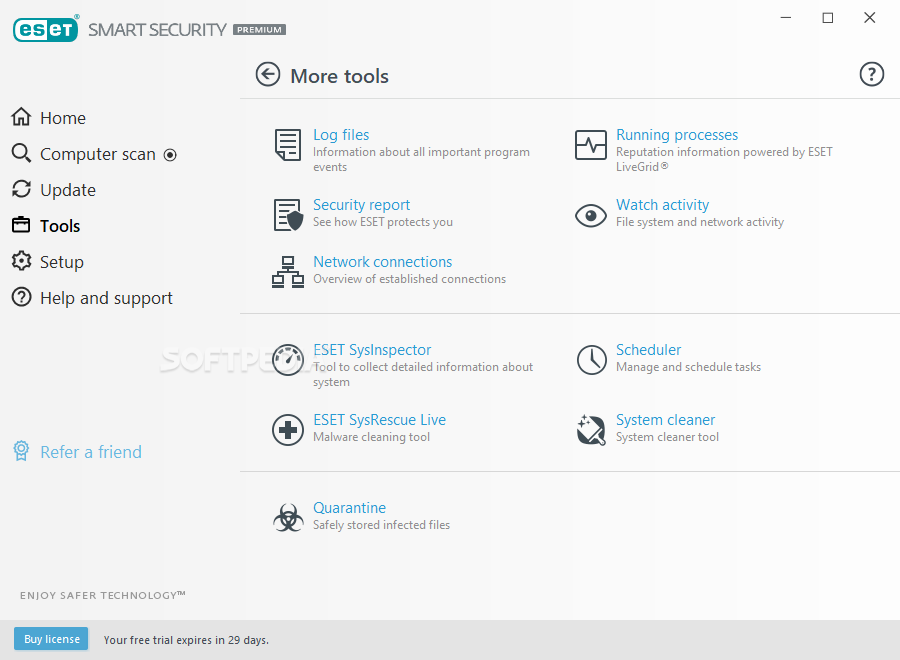Go back using the arrow icon
The width and height of the screenshot is (900, 660).
tap(267, 75)
